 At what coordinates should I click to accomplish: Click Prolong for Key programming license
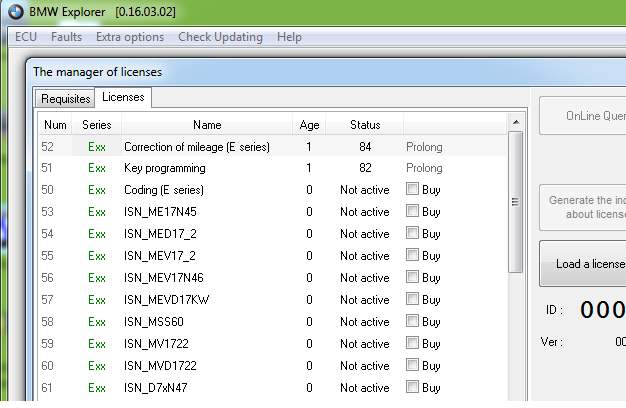click(424, 168)
